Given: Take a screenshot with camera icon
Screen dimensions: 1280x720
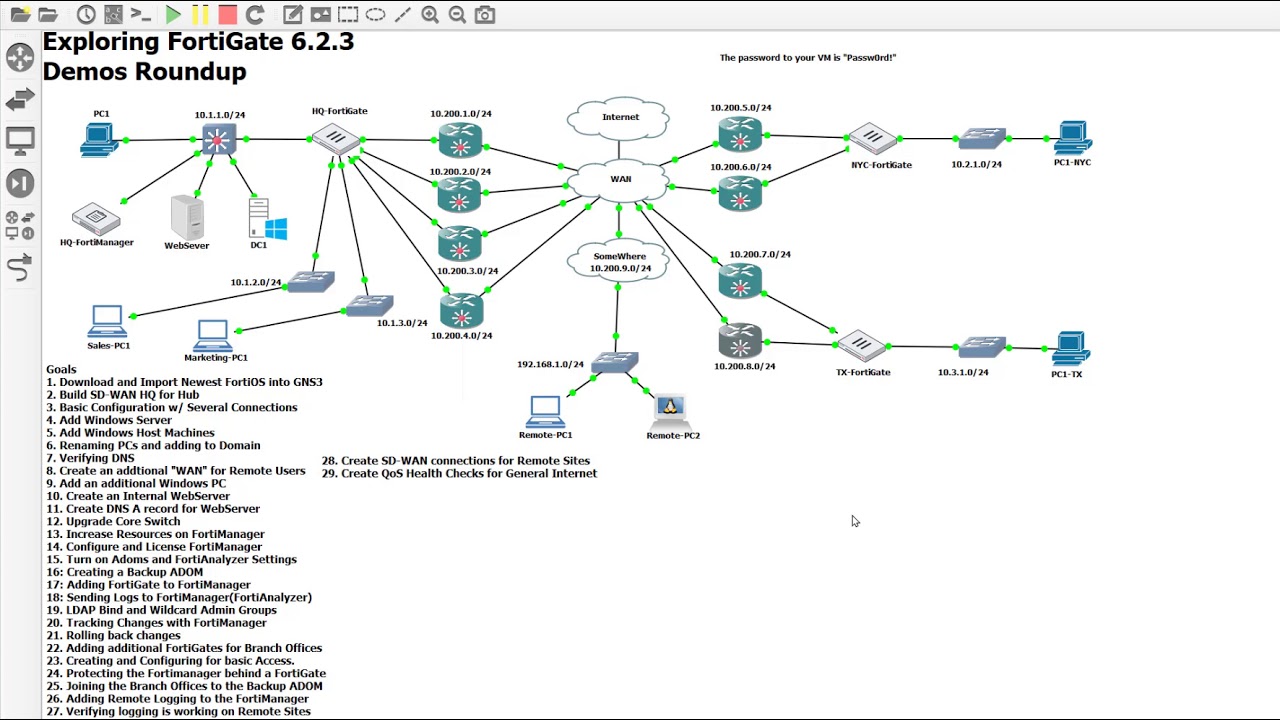Looking at the screenshot, I should tap(485, 15).
